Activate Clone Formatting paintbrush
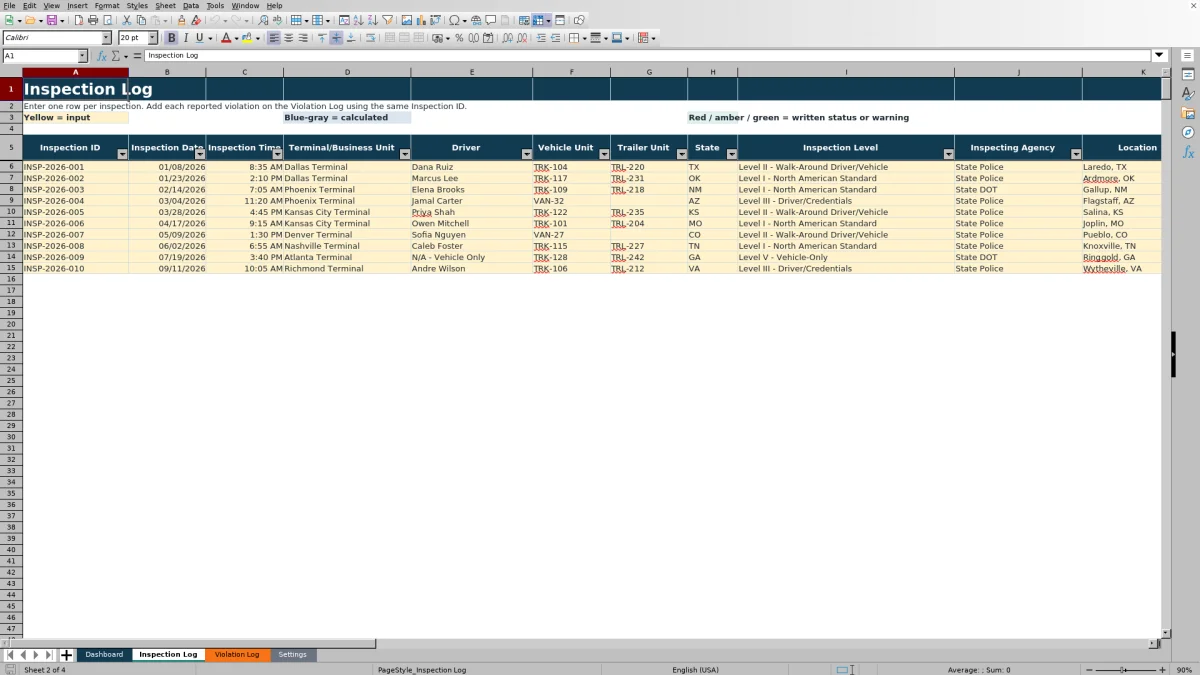 click(181, 20)
